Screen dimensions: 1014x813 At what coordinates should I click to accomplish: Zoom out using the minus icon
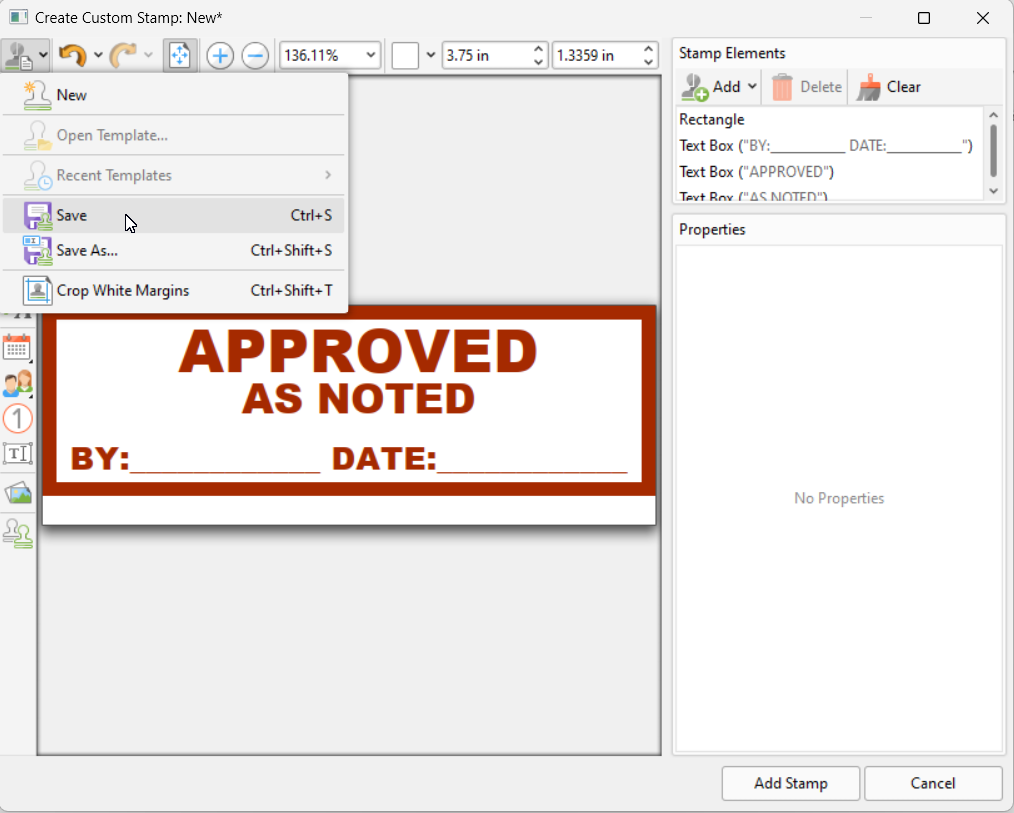point(255,55)
